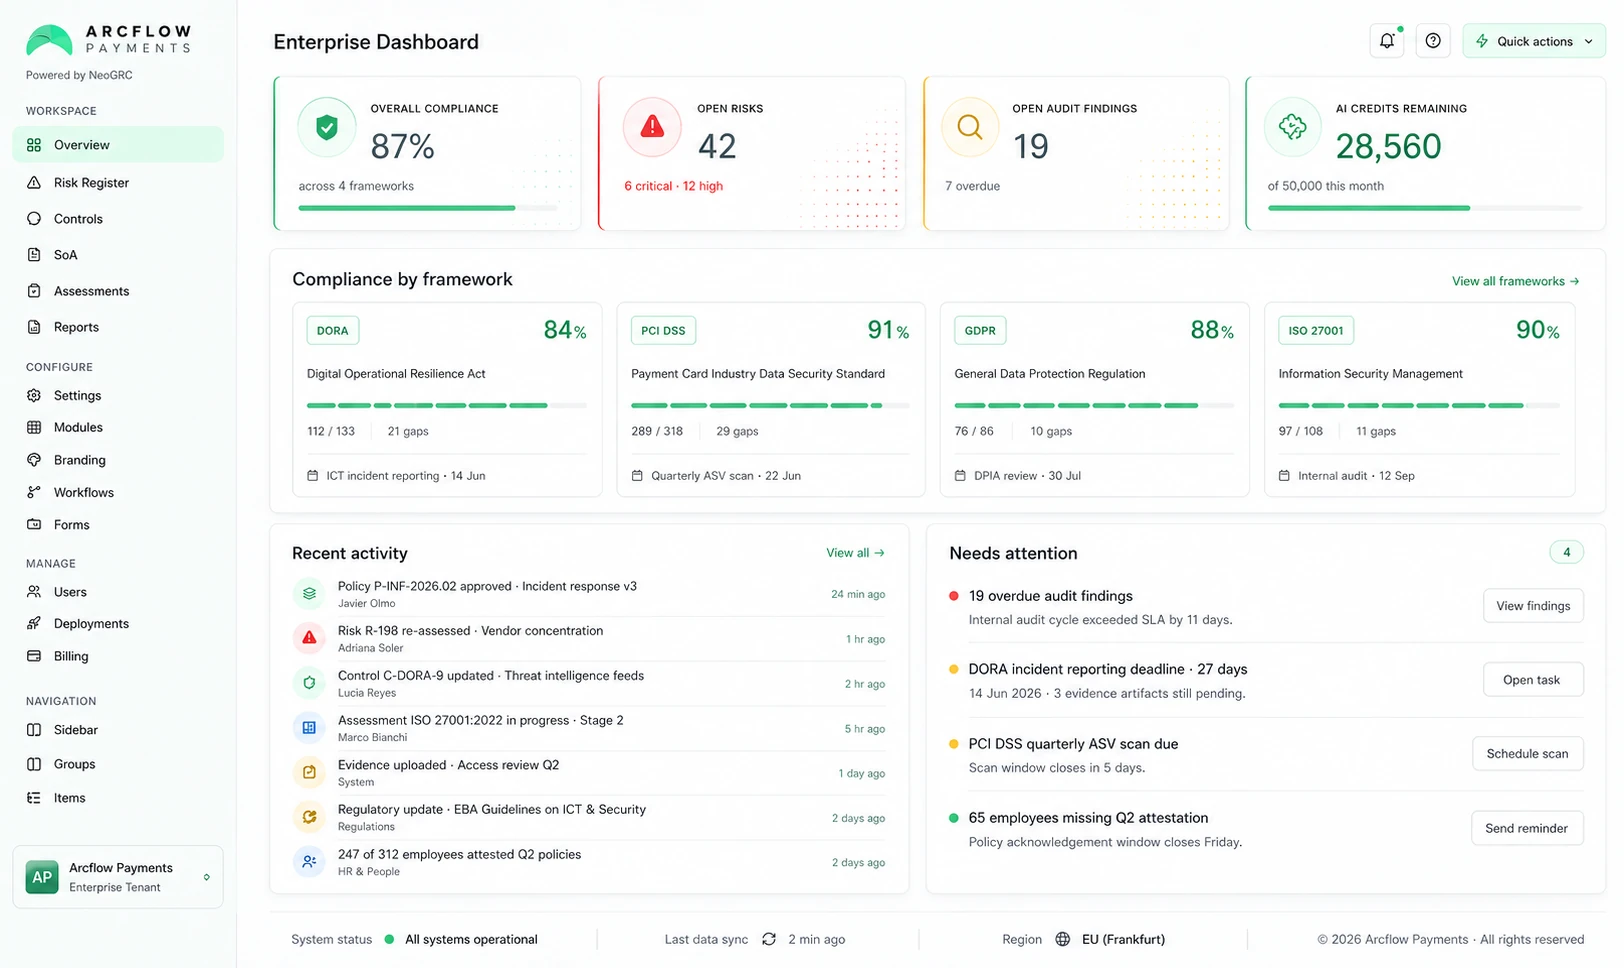
Task: Click the View findings button
Action: point(1533,606)
